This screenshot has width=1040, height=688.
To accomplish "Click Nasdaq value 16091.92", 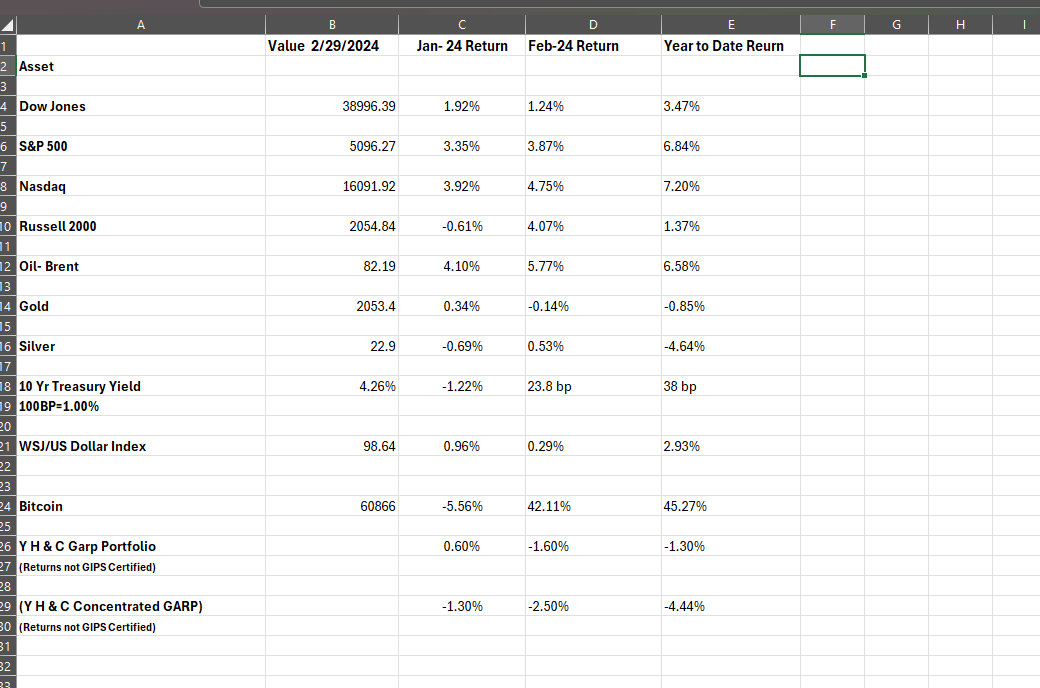I will pos(332,186).
